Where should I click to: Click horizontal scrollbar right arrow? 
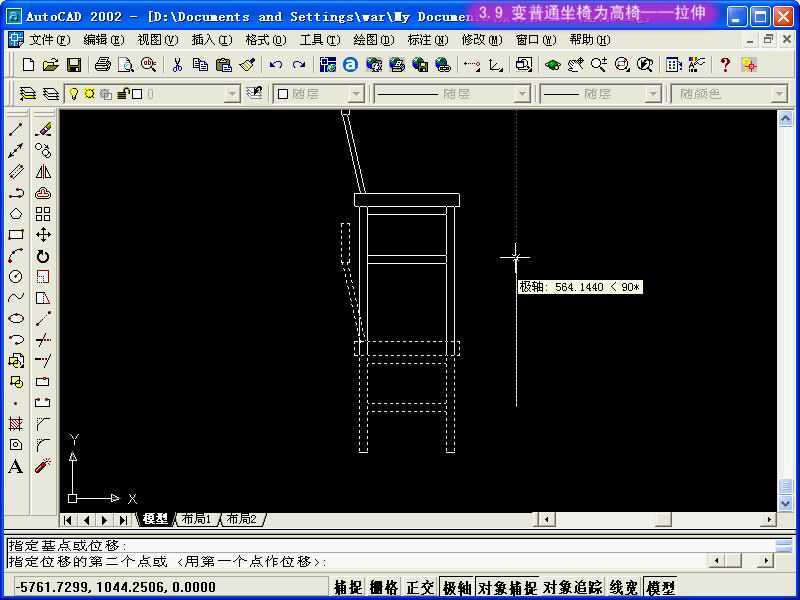pyautogui.click(x=768, y=520)
